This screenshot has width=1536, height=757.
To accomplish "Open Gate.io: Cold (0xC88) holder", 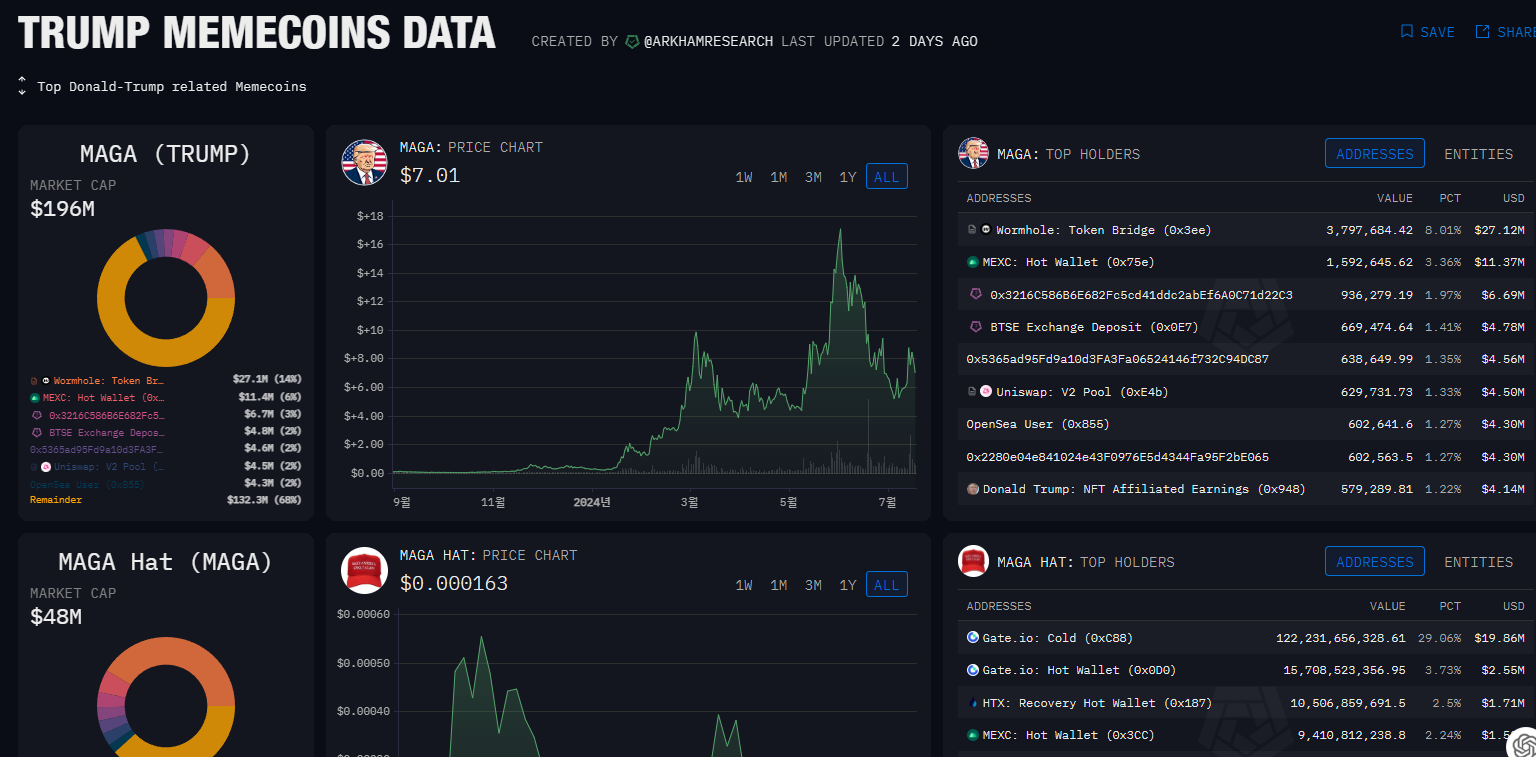I will point(1058,638).
